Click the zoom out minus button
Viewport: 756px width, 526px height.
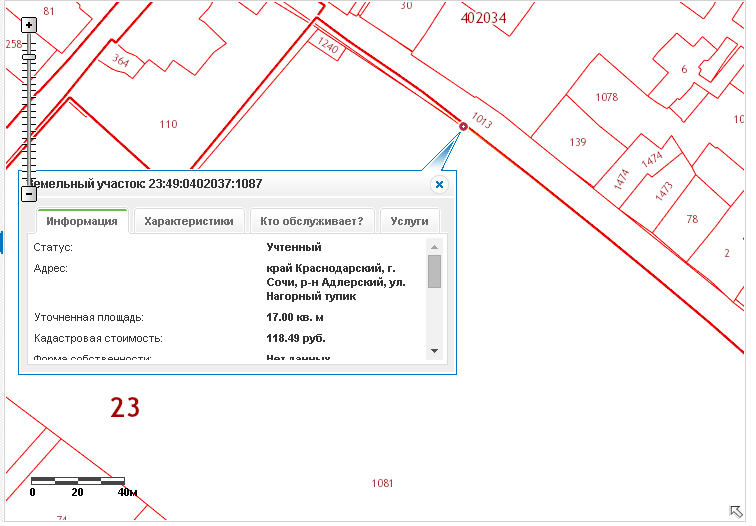pyautogui.click(x=29, y=193)
